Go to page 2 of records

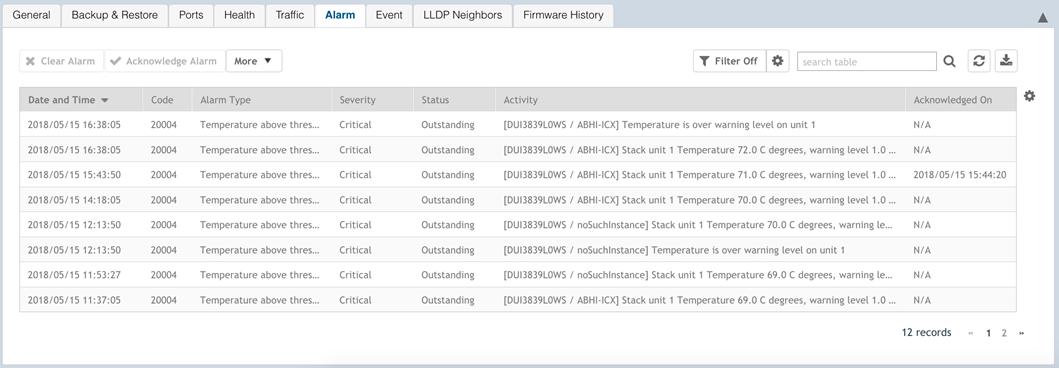coord(1004,333)
